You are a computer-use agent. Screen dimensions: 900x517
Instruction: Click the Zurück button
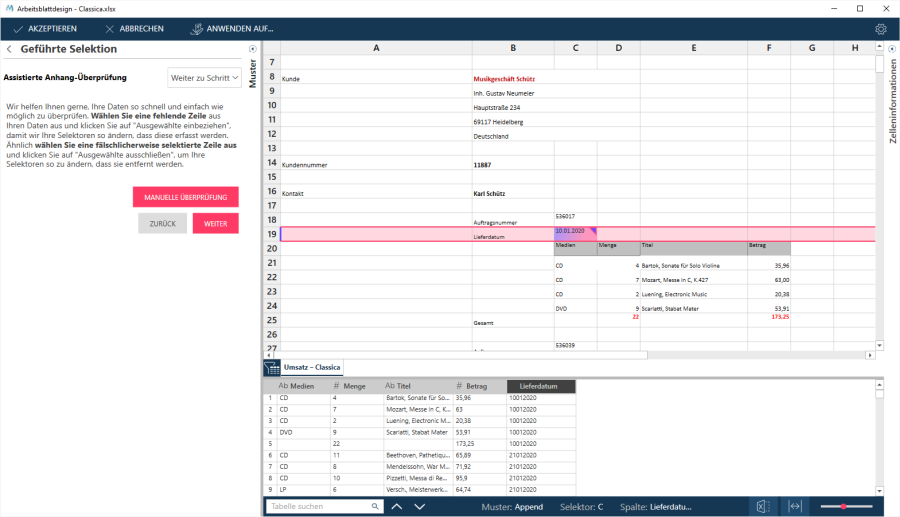tap(162, 224)
